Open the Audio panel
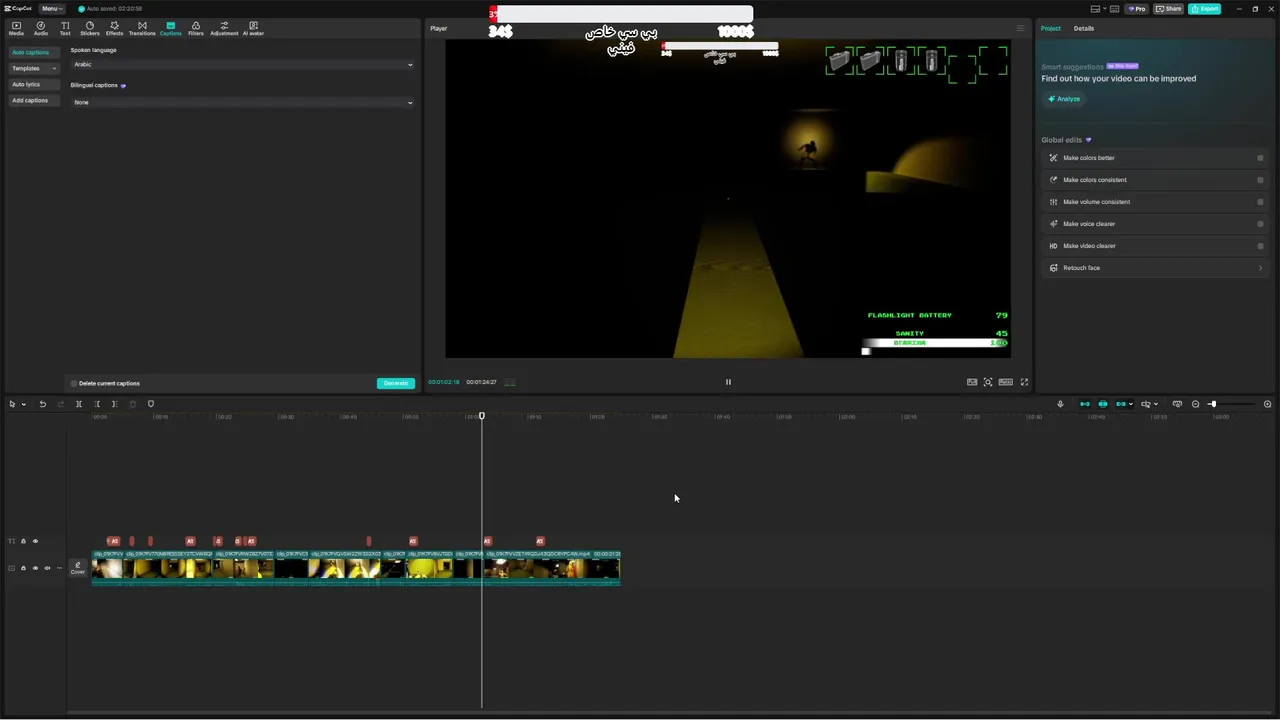This screenshot has width=1280, height=720. coord(41,28)
